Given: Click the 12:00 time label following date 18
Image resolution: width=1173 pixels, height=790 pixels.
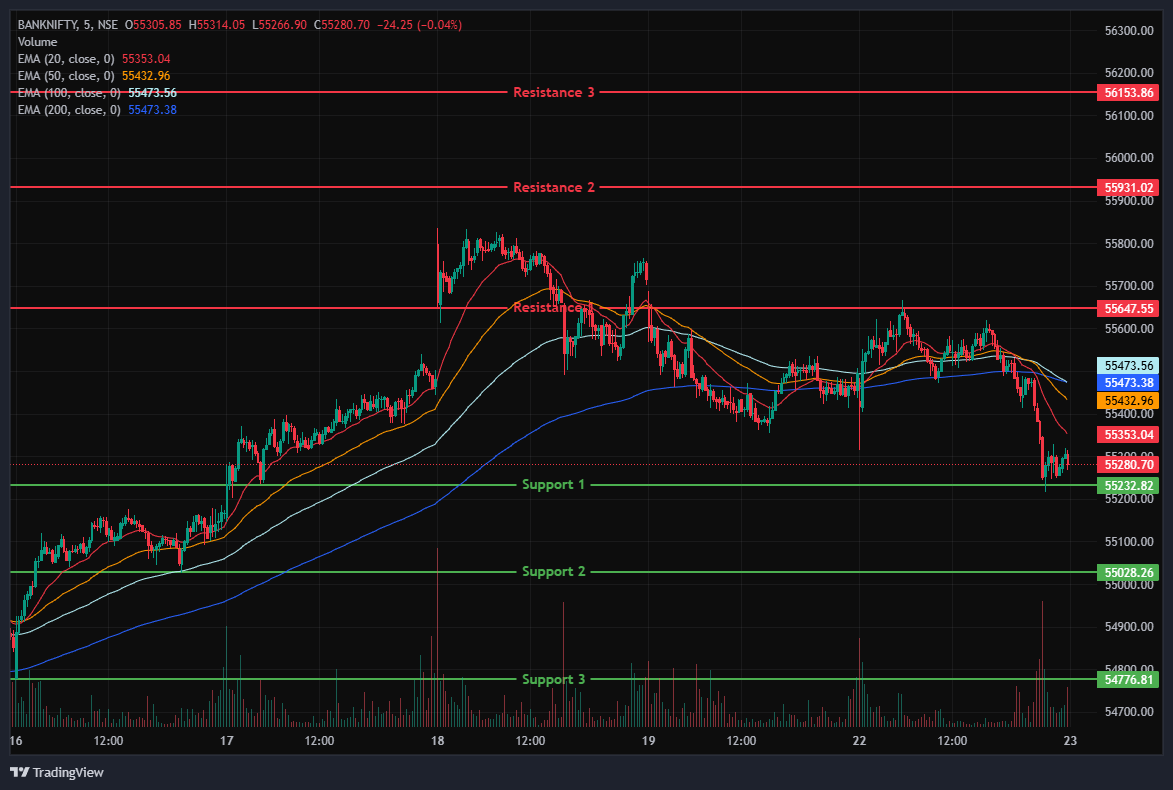Looking at the screenshot, I should (530, 741).
